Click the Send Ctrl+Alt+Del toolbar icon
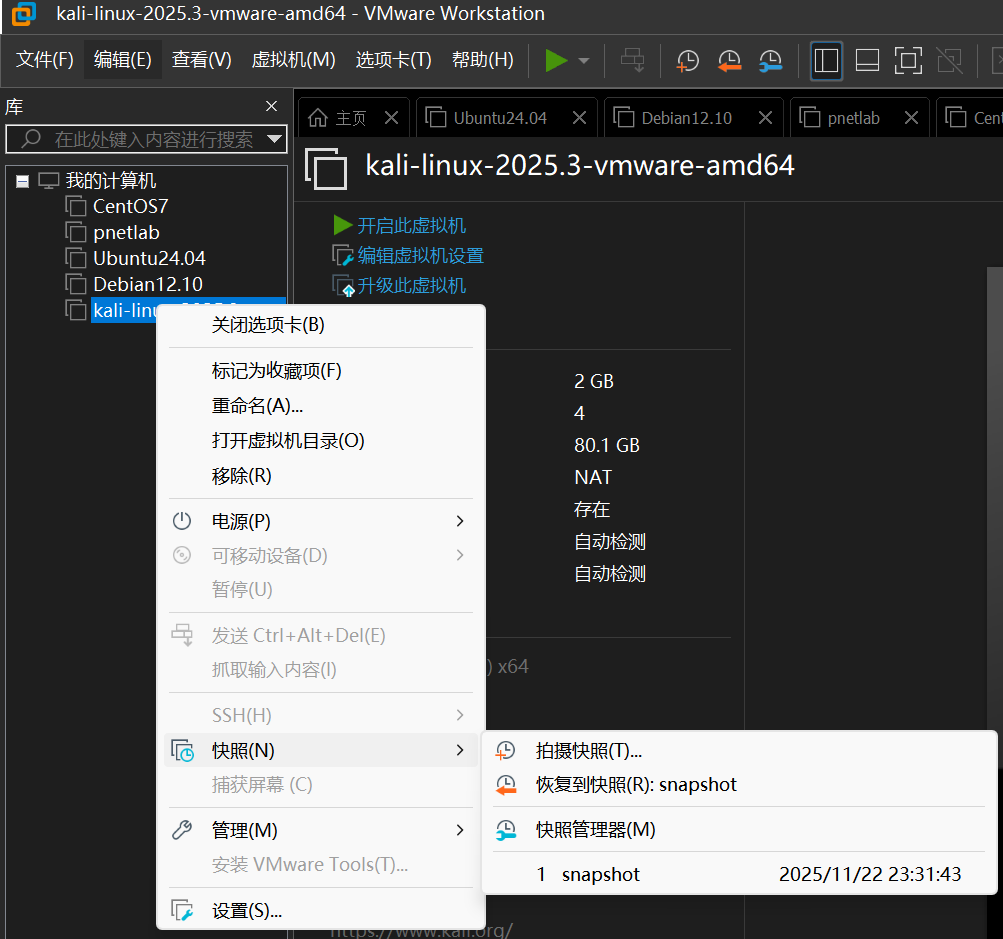1003x939 pixels. click(631, 60)
